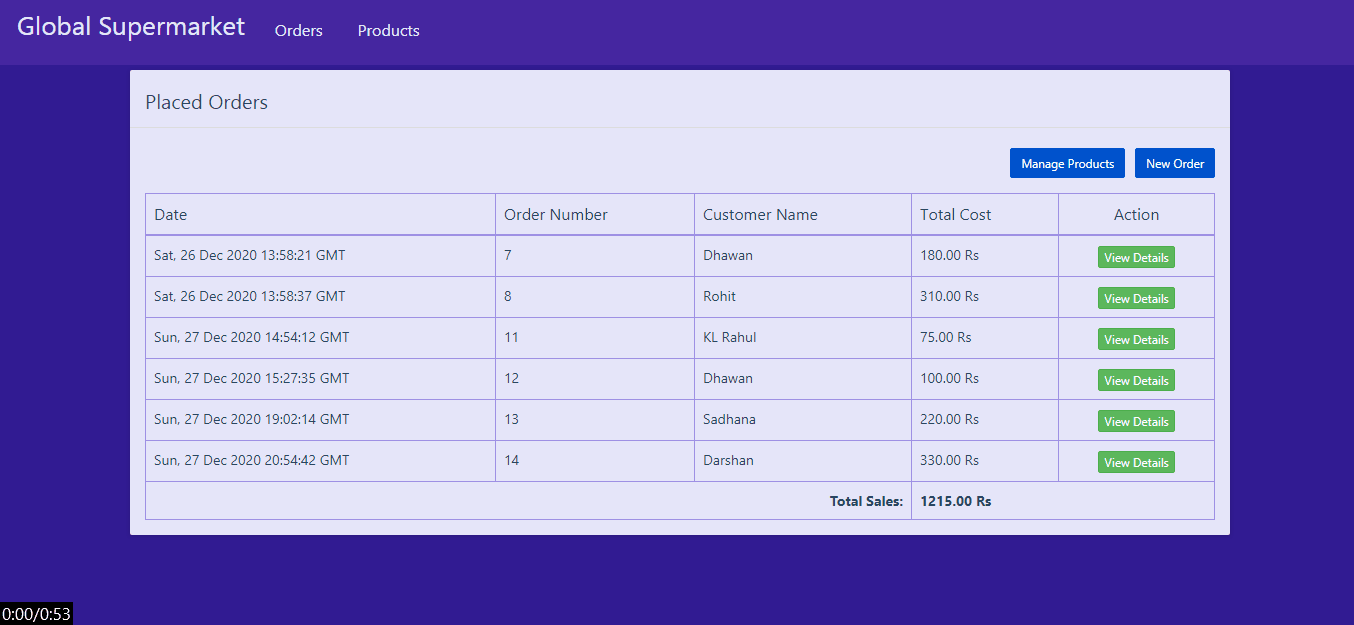This screenshot has height=625, width=1354.
Task: Open the Products menu item
Action: [389, 31]
